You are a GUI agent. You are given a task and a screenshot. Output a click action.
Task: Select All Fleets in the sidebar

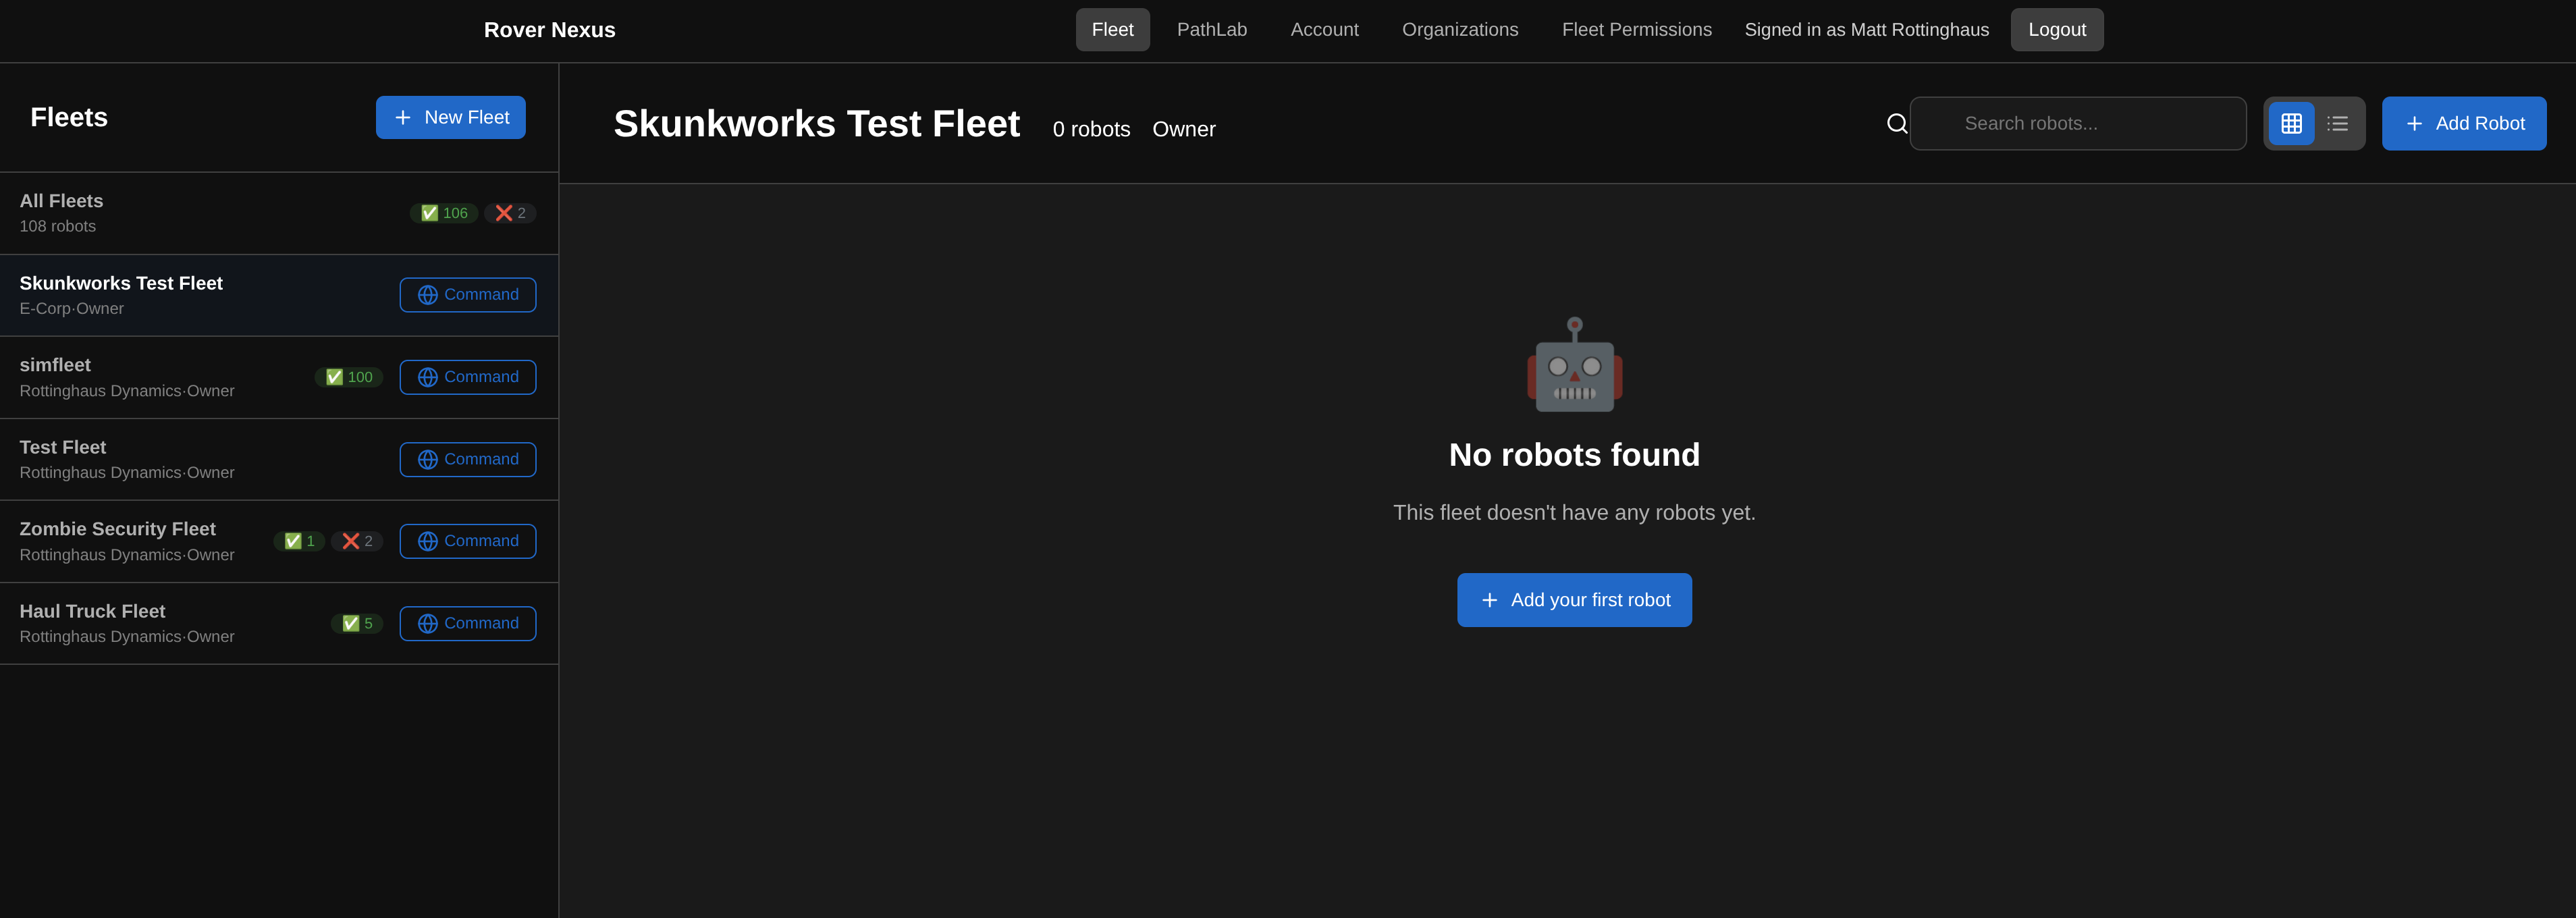point(279,213)
